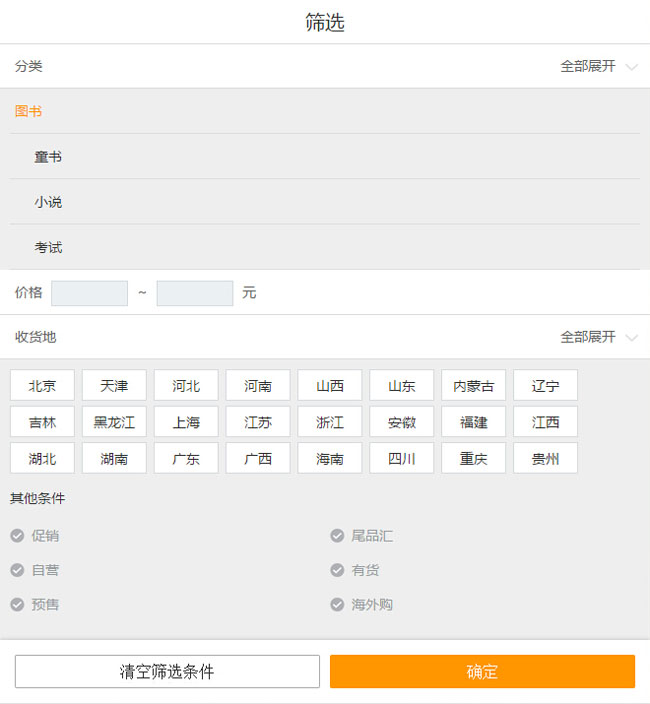Expand all locations via 全部展开 in the 收货地 row
The width and height of the screenshot is (650, 704).
click(x=597, y=337)
